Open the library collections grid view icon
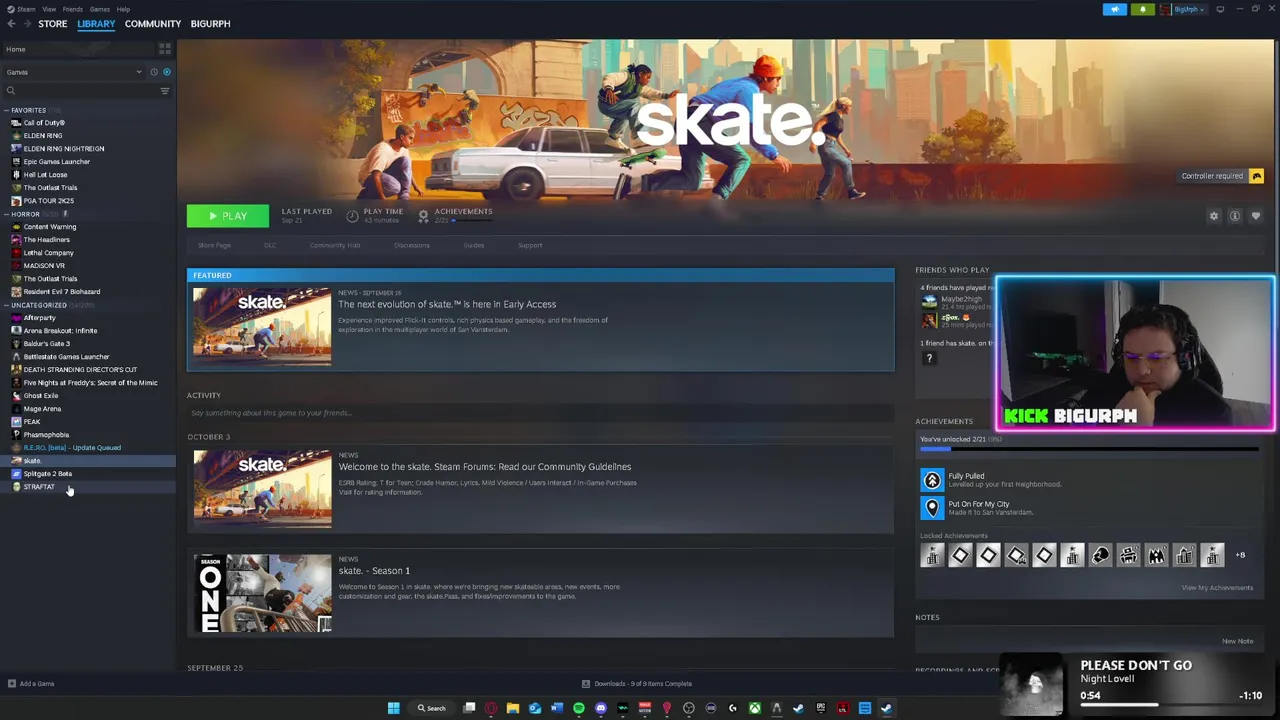Viewport: 1280px width, 720px height. click(165, 49)
